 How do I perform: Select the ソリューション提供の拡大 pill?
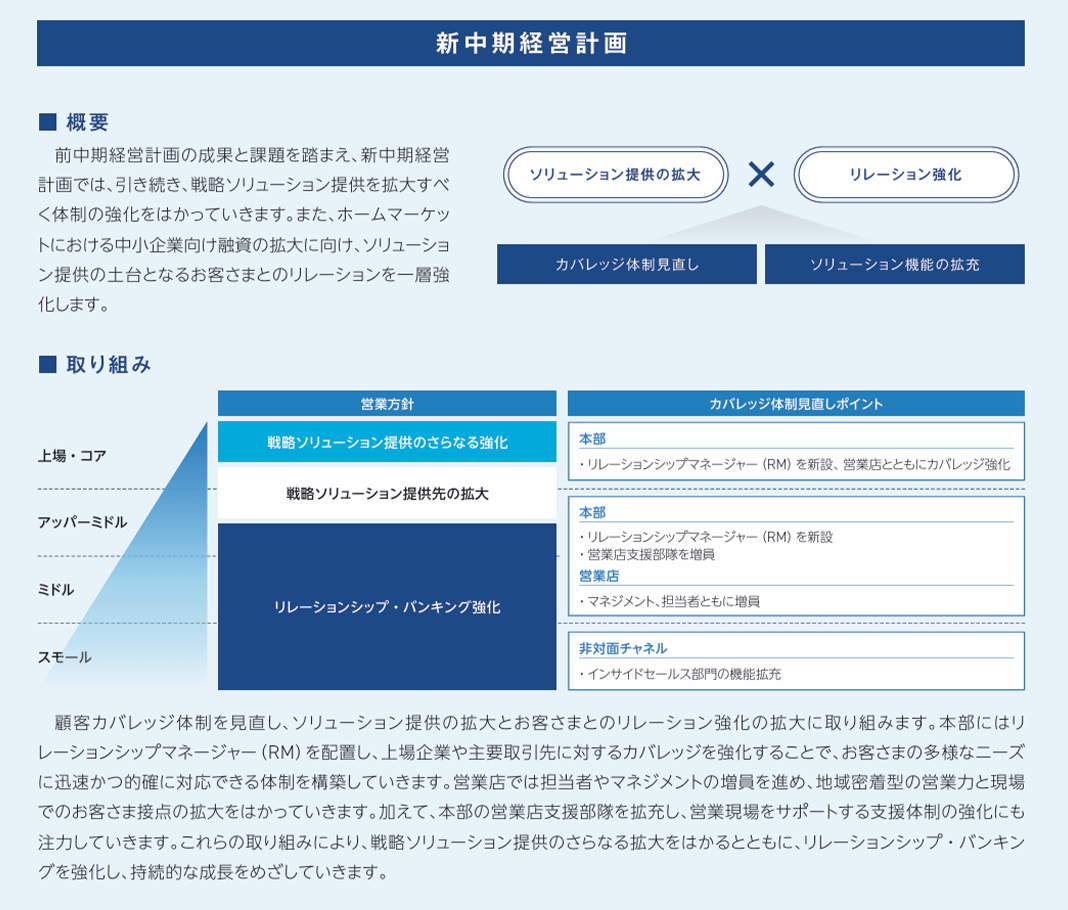[614, 175]
